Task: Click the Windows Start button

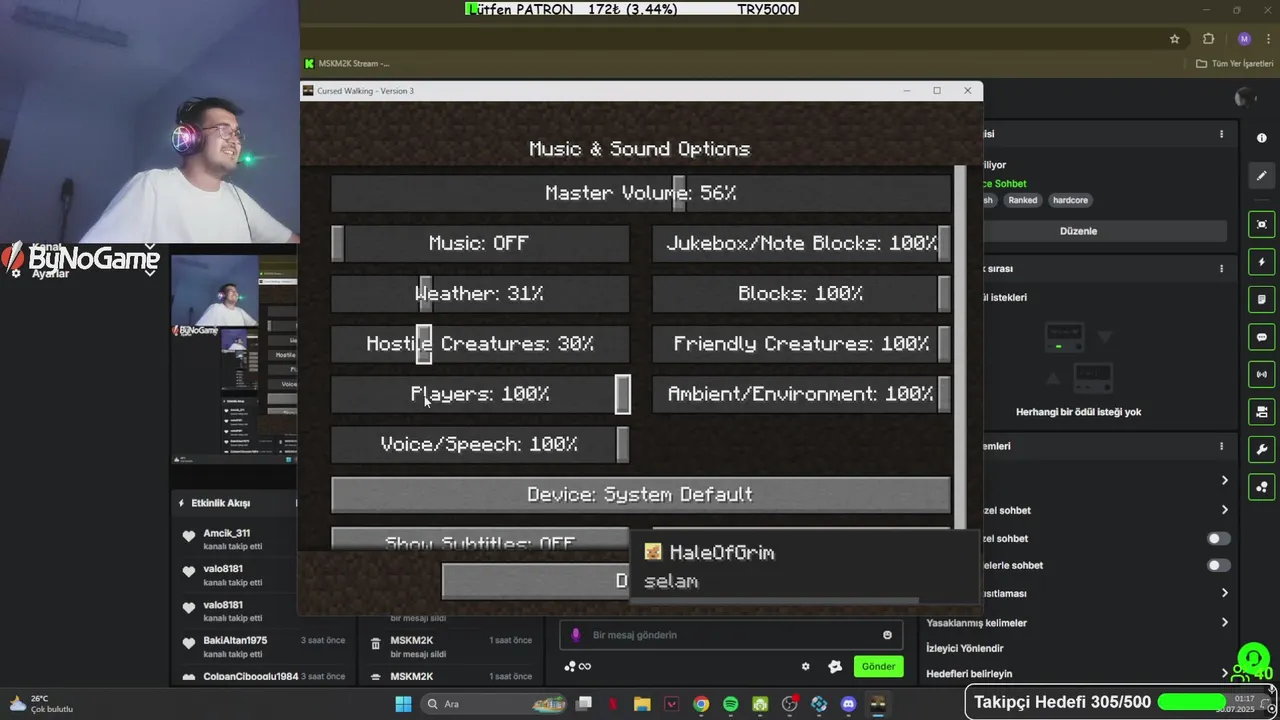Action: [403, 704]
